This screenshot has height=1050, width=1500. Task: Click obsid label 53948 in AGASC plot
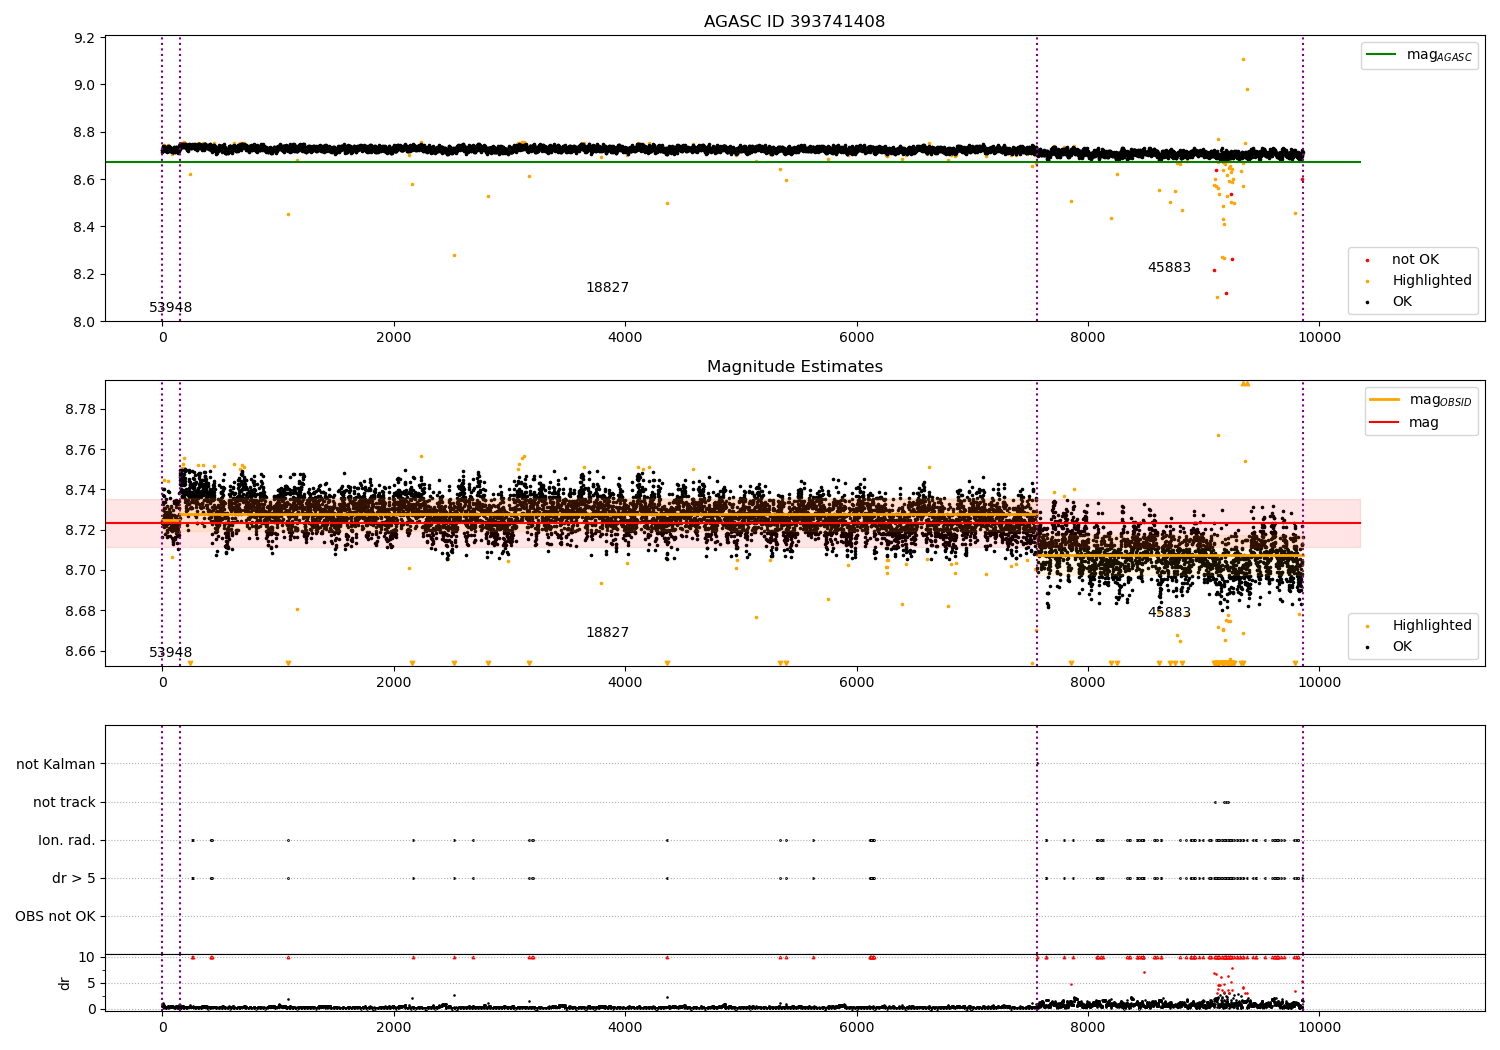171,308
